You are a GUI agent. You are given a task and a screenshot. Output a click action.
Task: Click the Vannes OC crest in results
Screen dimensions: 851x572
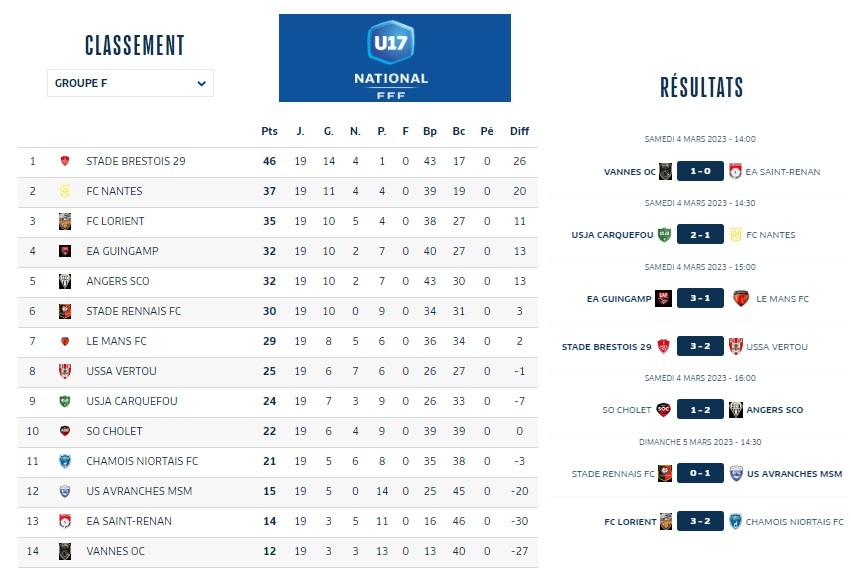point(665,171)
